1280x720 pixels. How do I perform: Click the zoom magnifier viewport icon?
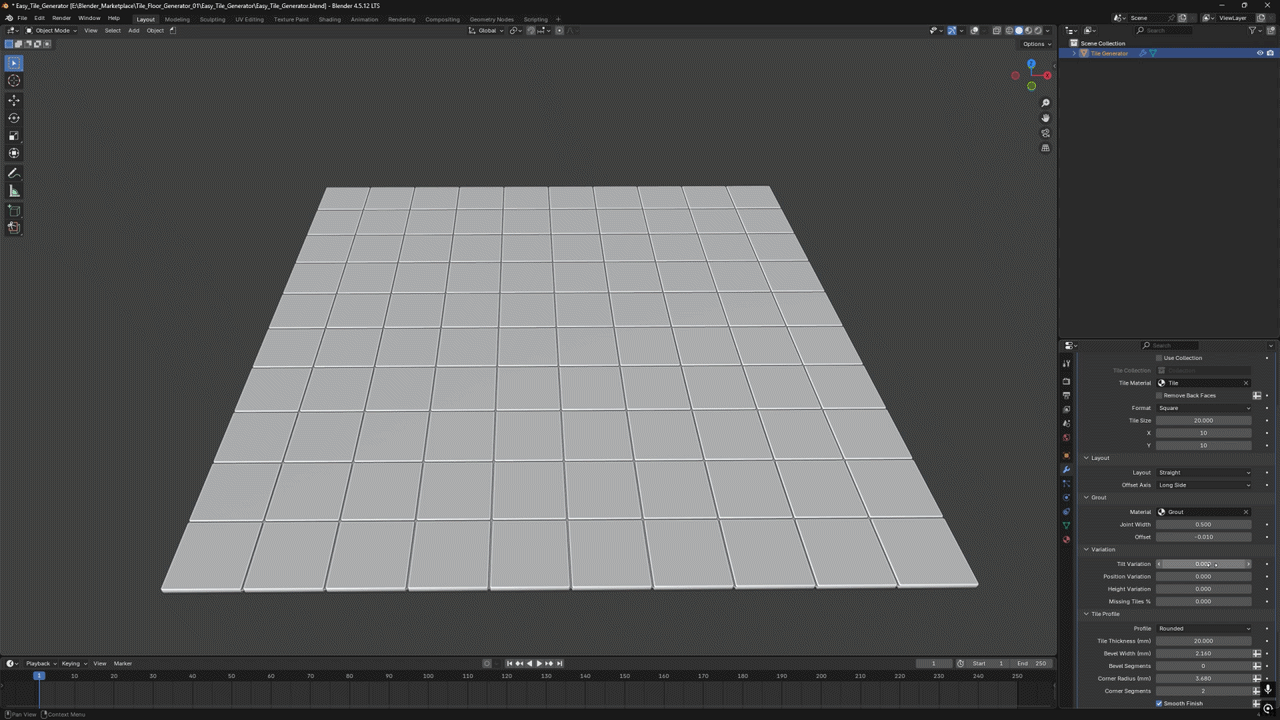1045,103
